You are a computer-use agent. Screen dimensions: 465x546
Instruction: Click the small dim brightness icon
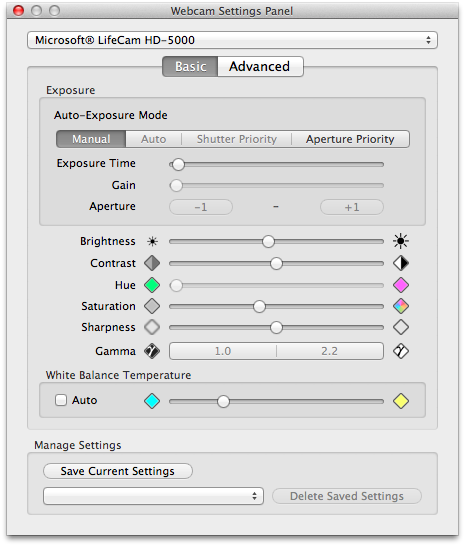(153, 241)
